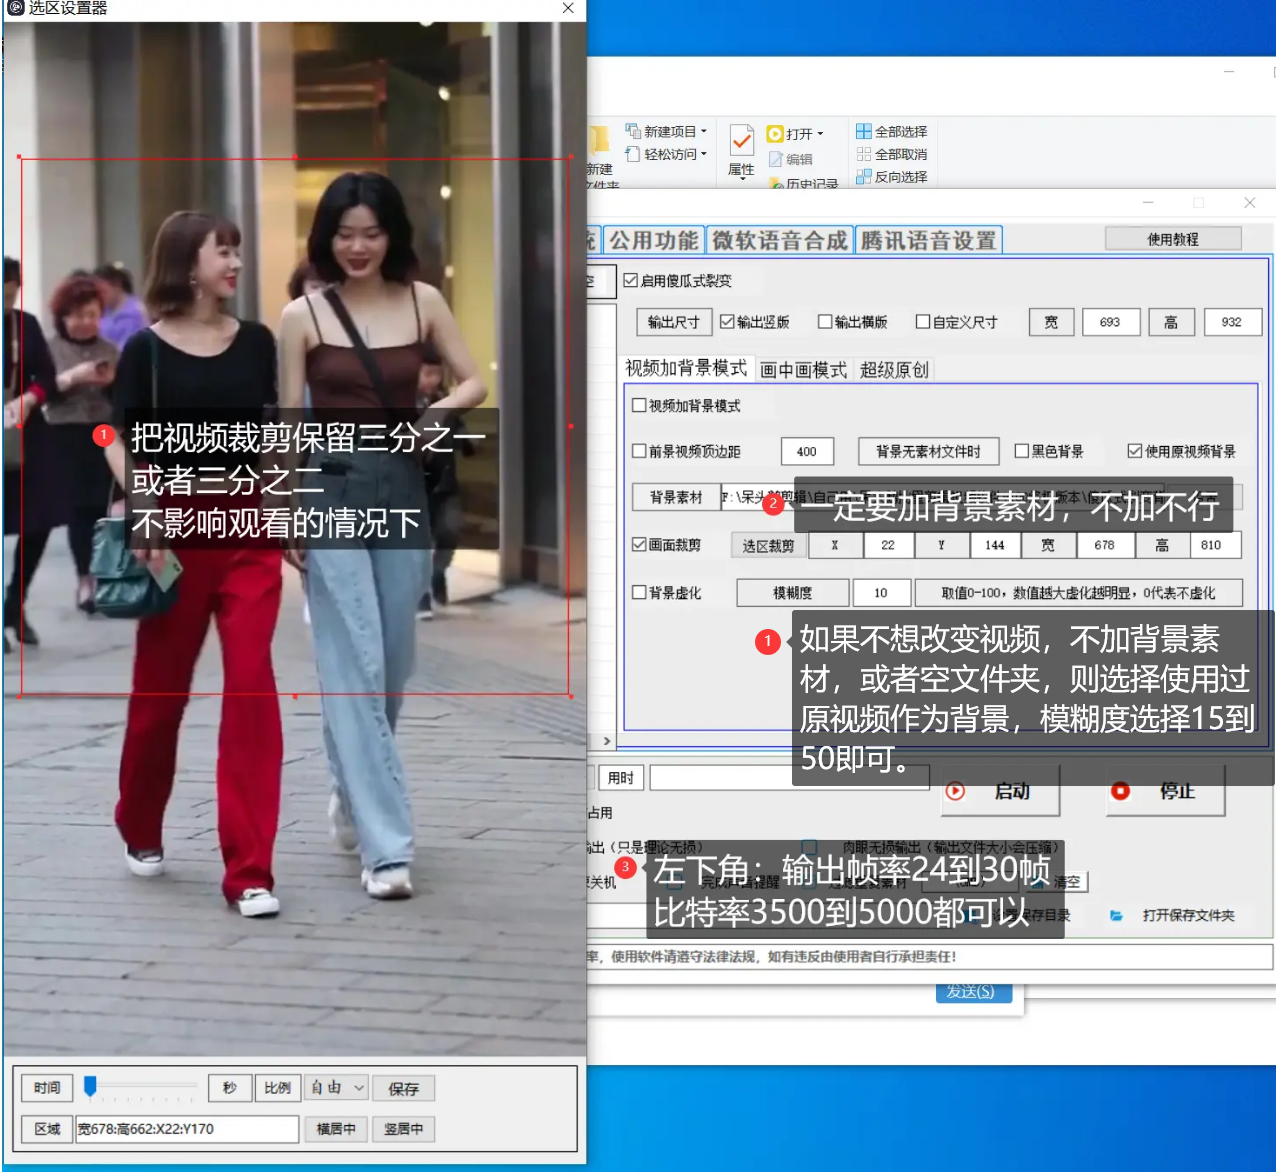Screen dimensions: 1276x1173
Task: Click right scroll arrow under left list
Action: pos(607,741)
